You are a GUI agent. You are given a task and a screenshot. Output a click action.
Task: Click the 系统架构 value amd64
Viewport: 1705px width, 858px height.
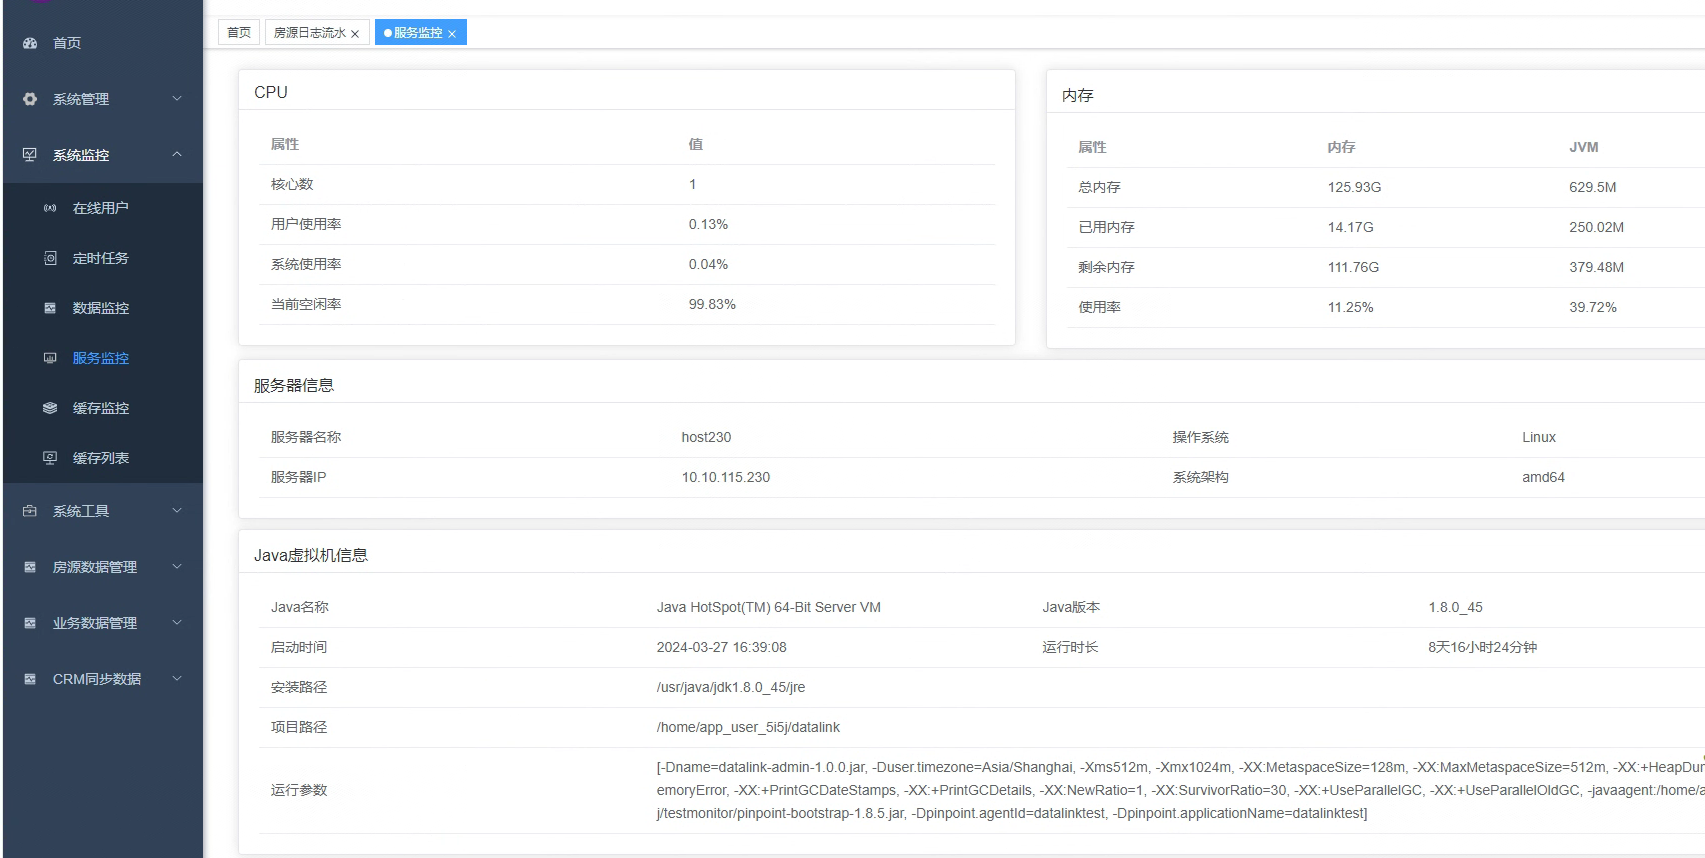tap(1543, 477)
